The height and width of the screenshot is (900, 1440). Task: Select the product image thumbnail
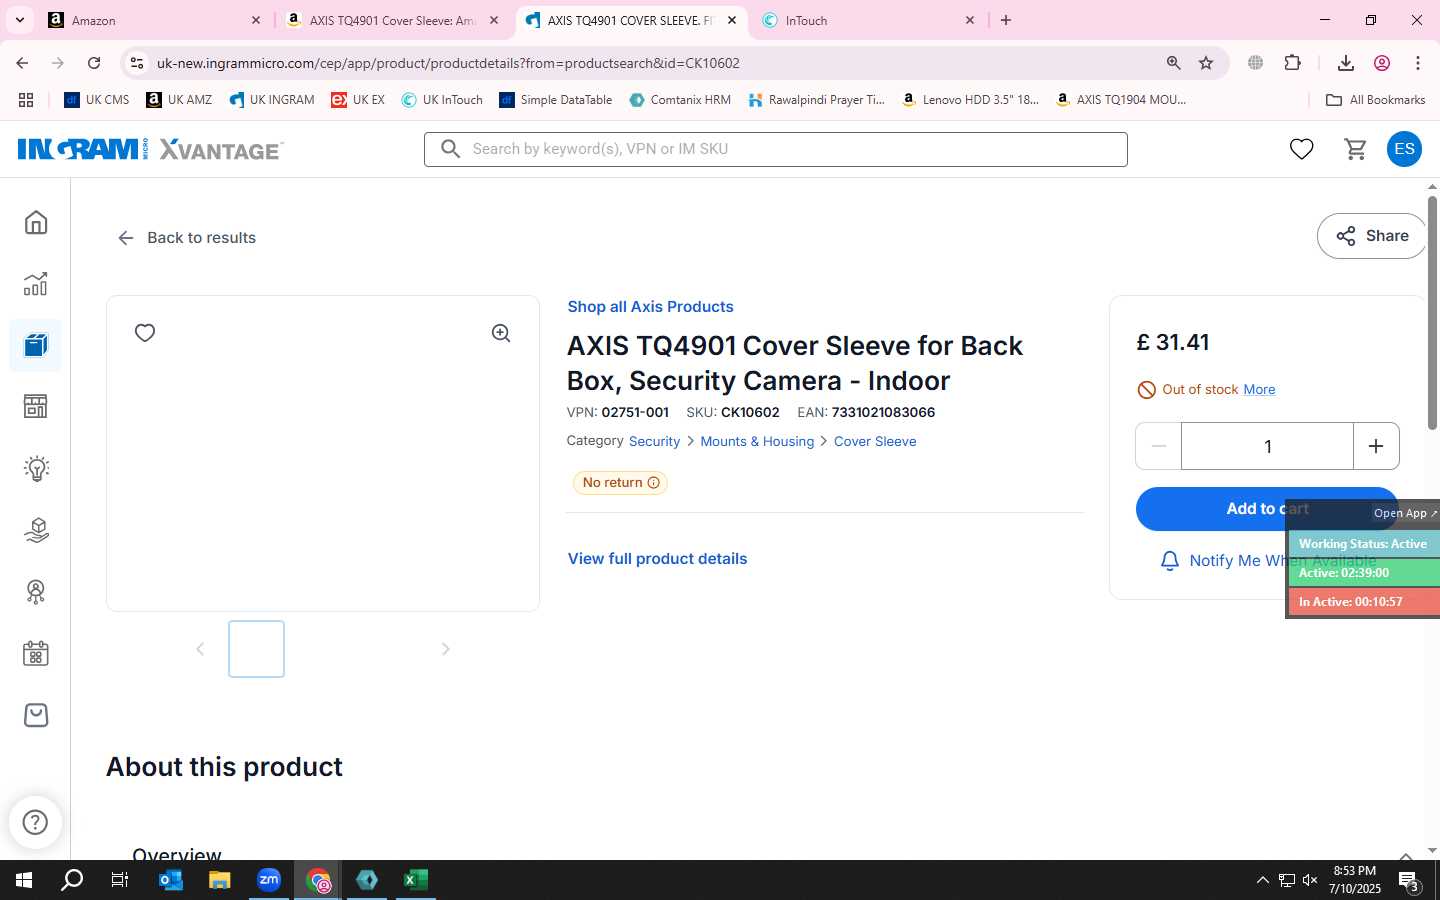point(256,649)
